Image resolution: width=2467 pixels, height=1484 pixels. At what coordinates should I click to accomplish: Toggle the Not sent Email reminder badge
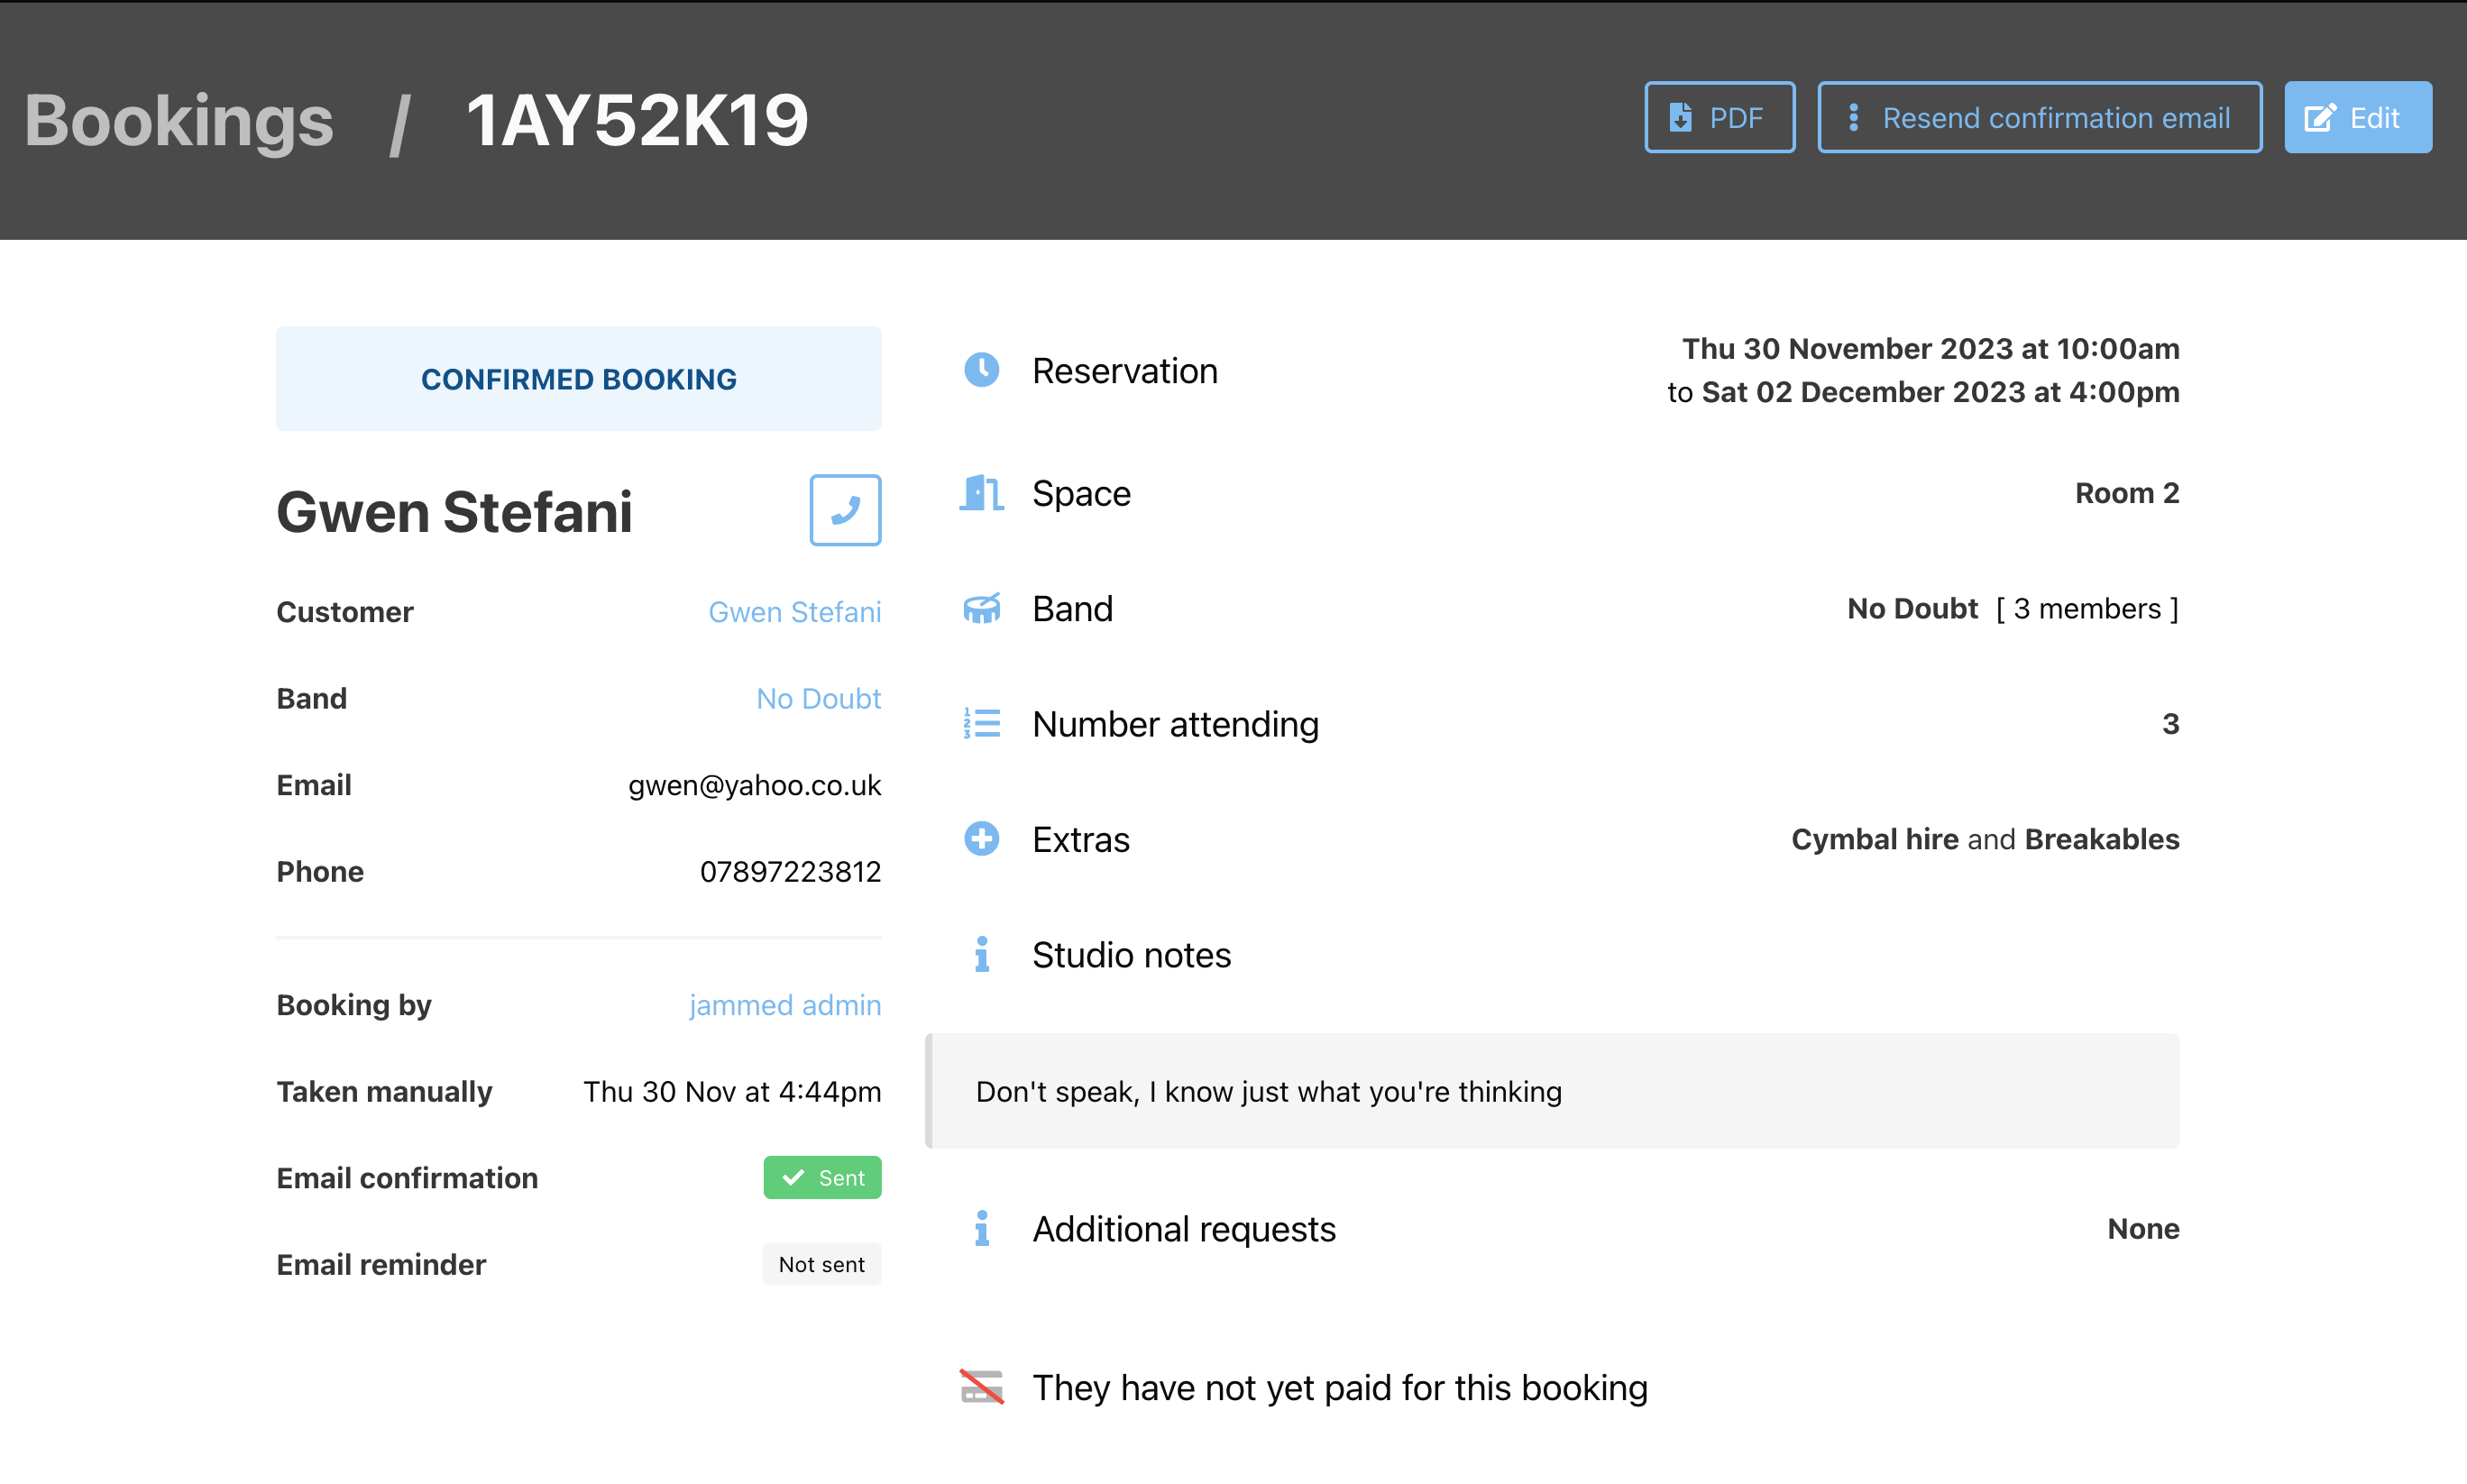coord(822,1264)
